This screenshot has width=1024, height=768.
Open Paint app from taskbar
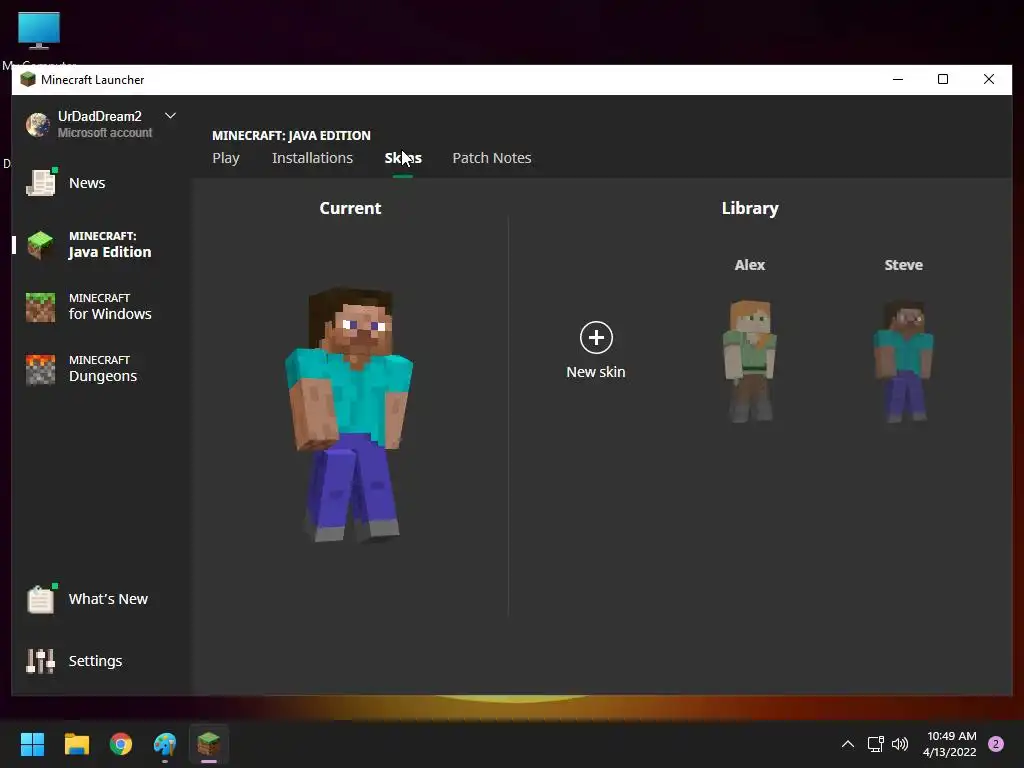pos(165,744)
